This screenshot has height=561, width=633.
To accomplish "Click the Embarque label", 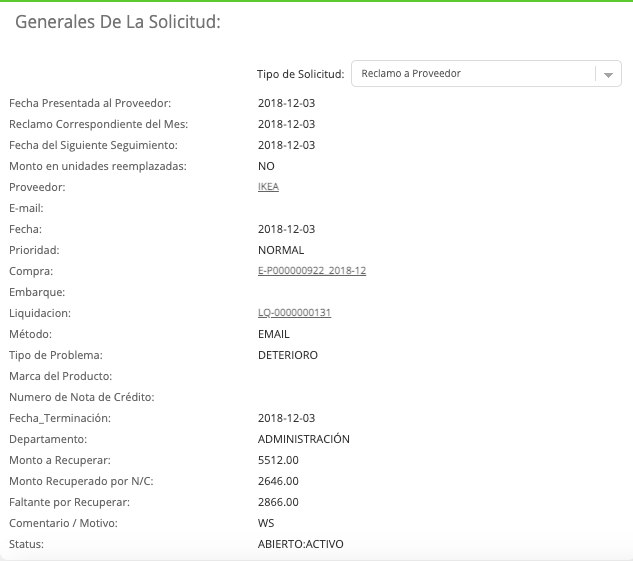I will click(x=37, y=292).
